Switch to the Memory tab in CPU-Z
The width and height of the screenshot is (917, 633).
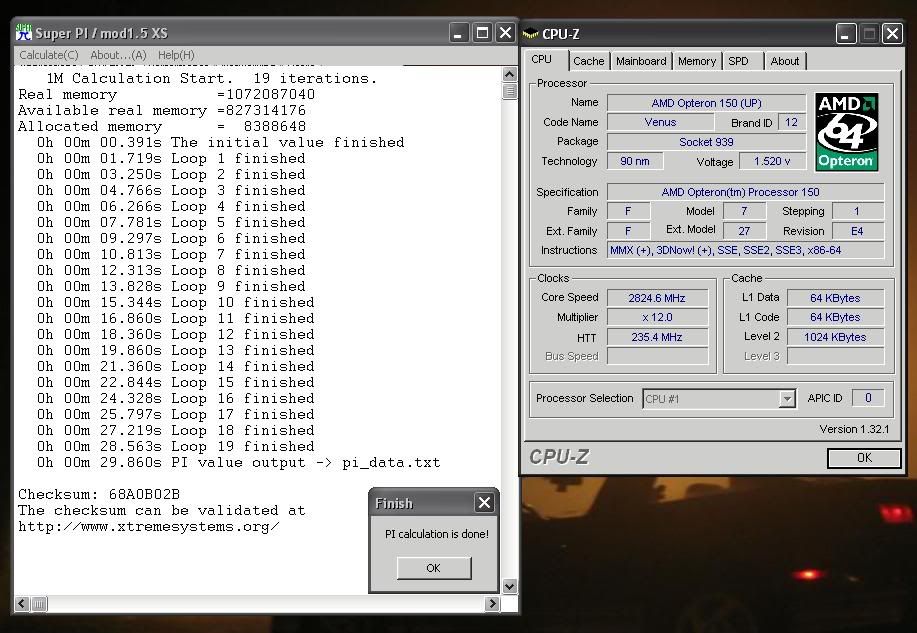[x=697, y=61]
